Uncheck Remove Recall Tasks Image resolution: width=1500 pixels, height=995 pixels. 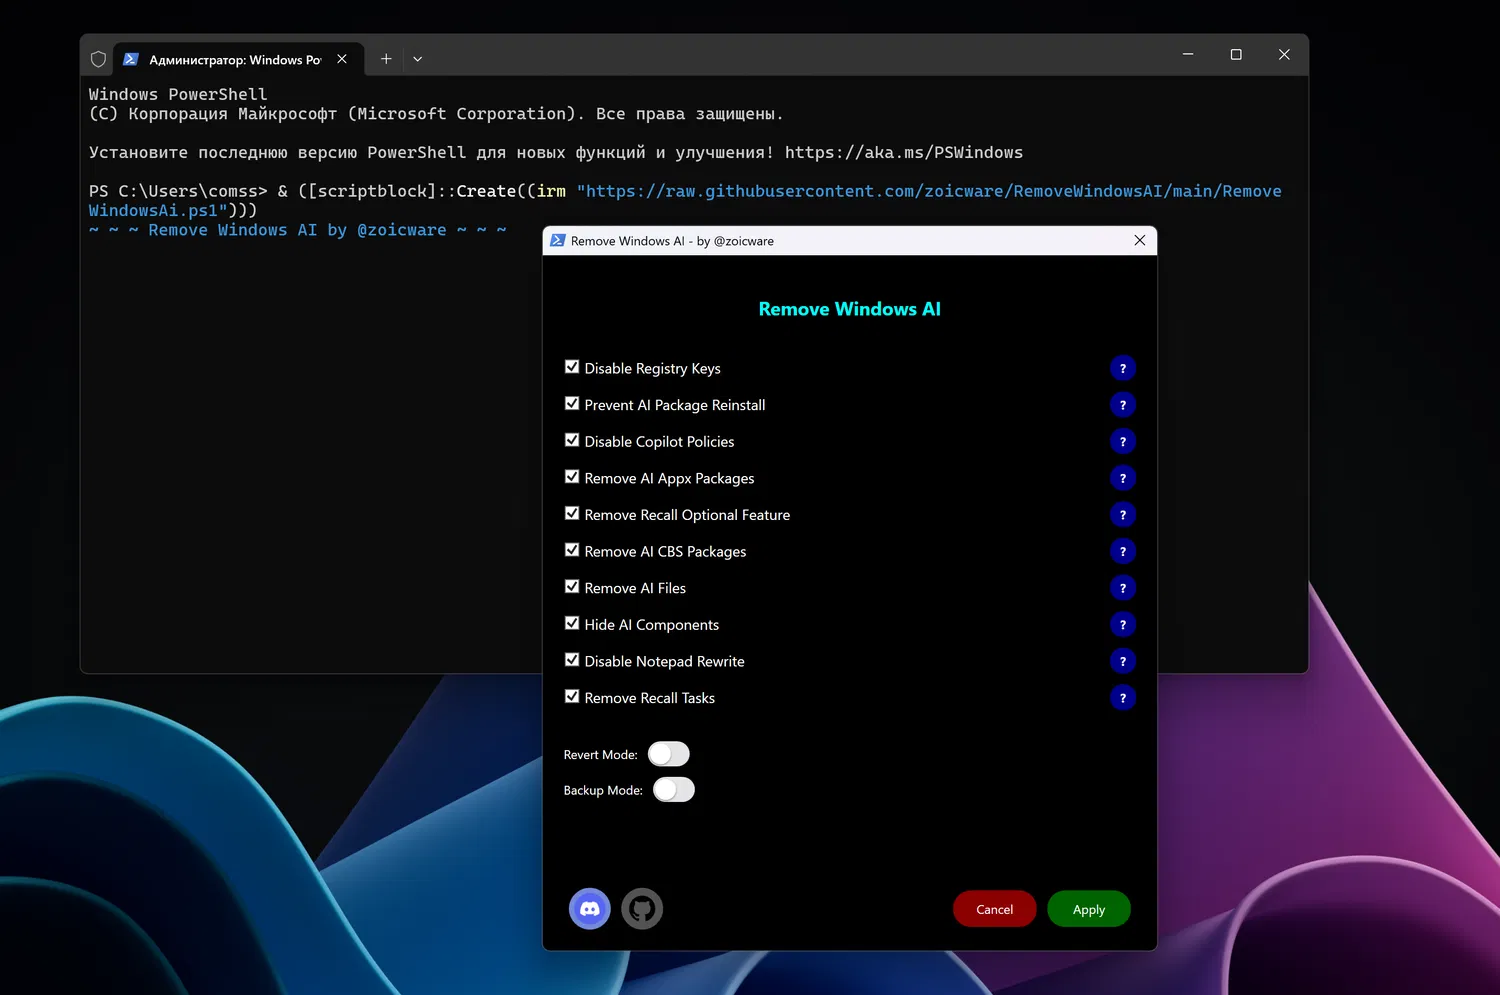[572, 697]
